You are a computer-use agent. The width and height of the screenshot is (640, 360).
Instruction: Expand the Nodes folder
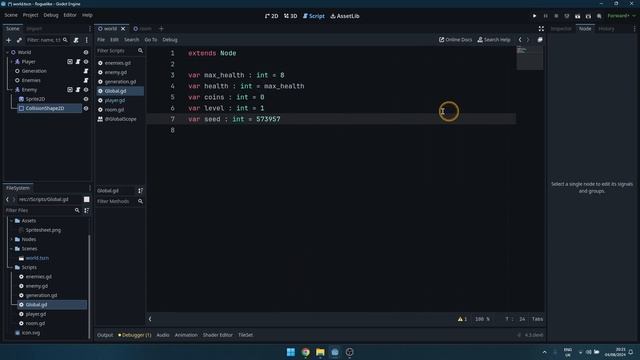coord(11,239)
